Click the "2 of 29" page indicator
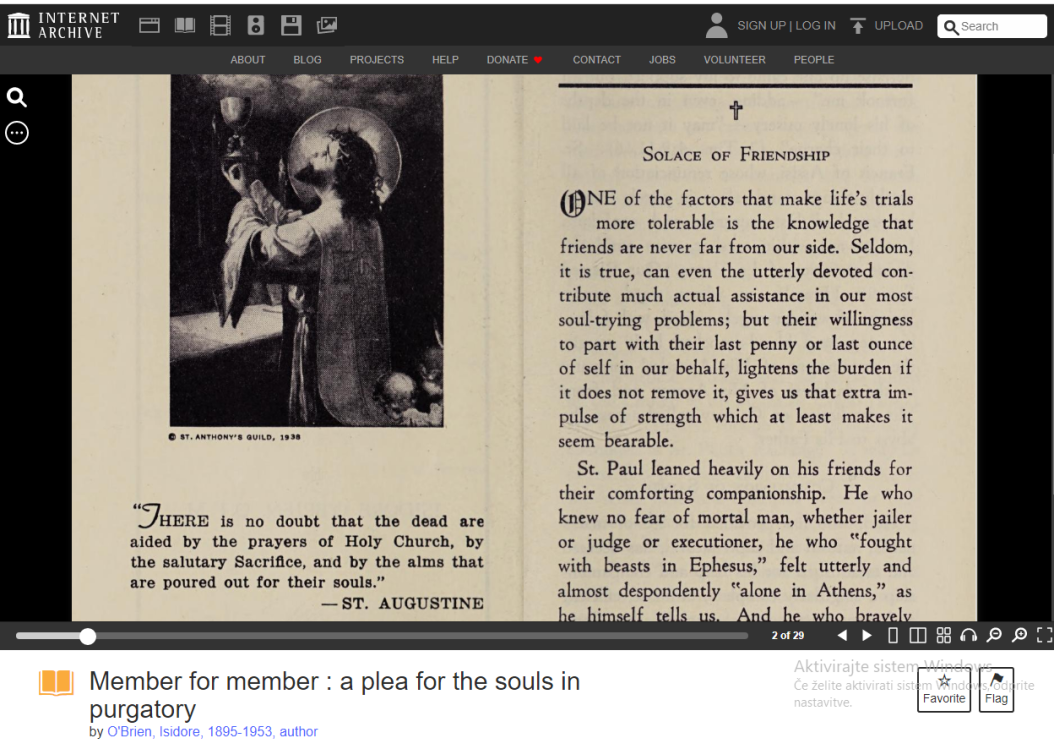The height and width of the screenshot is (749, 1054). [x=787, y=635]
